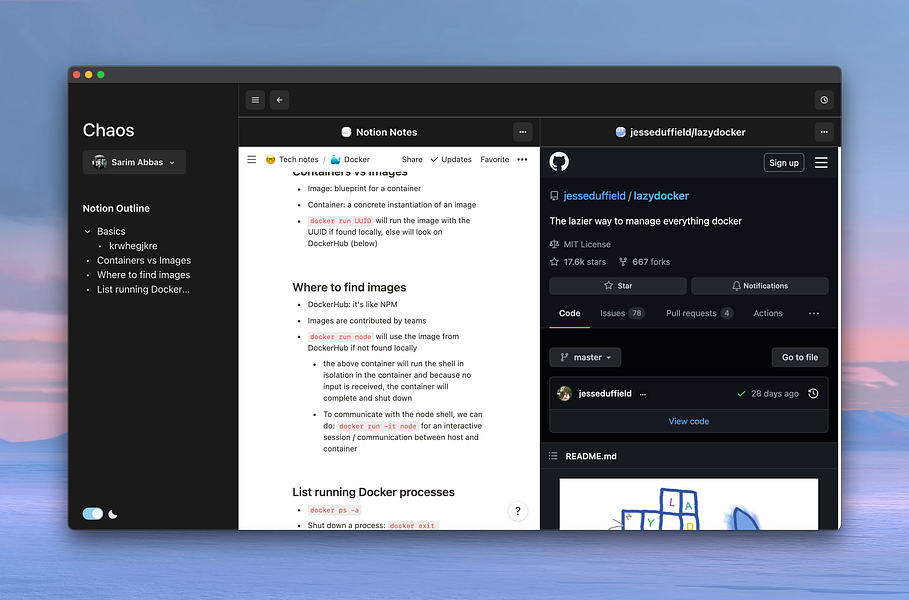Click the docker run node code snippet
909x600 pixels.
coord(340,337)
